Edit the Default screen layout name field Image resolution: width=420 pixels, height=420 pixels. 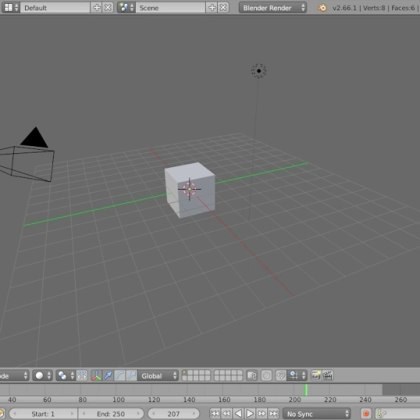(x=55, y=7)
